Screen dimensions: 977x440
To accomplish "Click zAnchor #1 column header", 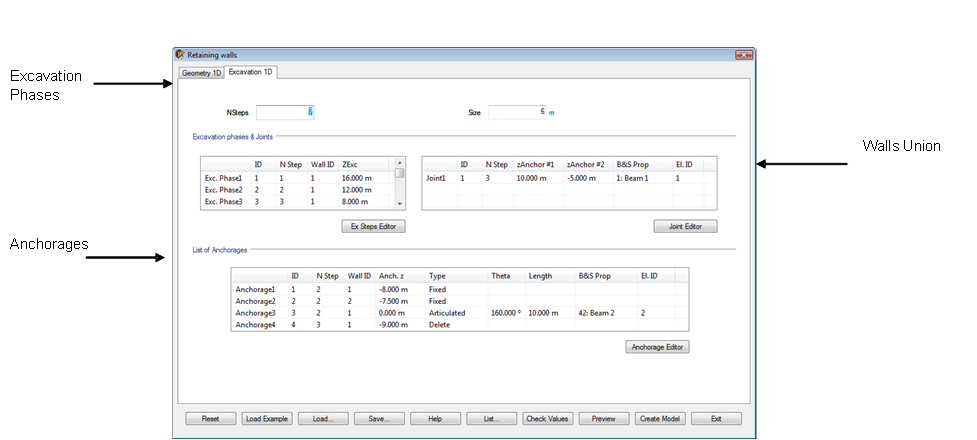I will point(538,165).
